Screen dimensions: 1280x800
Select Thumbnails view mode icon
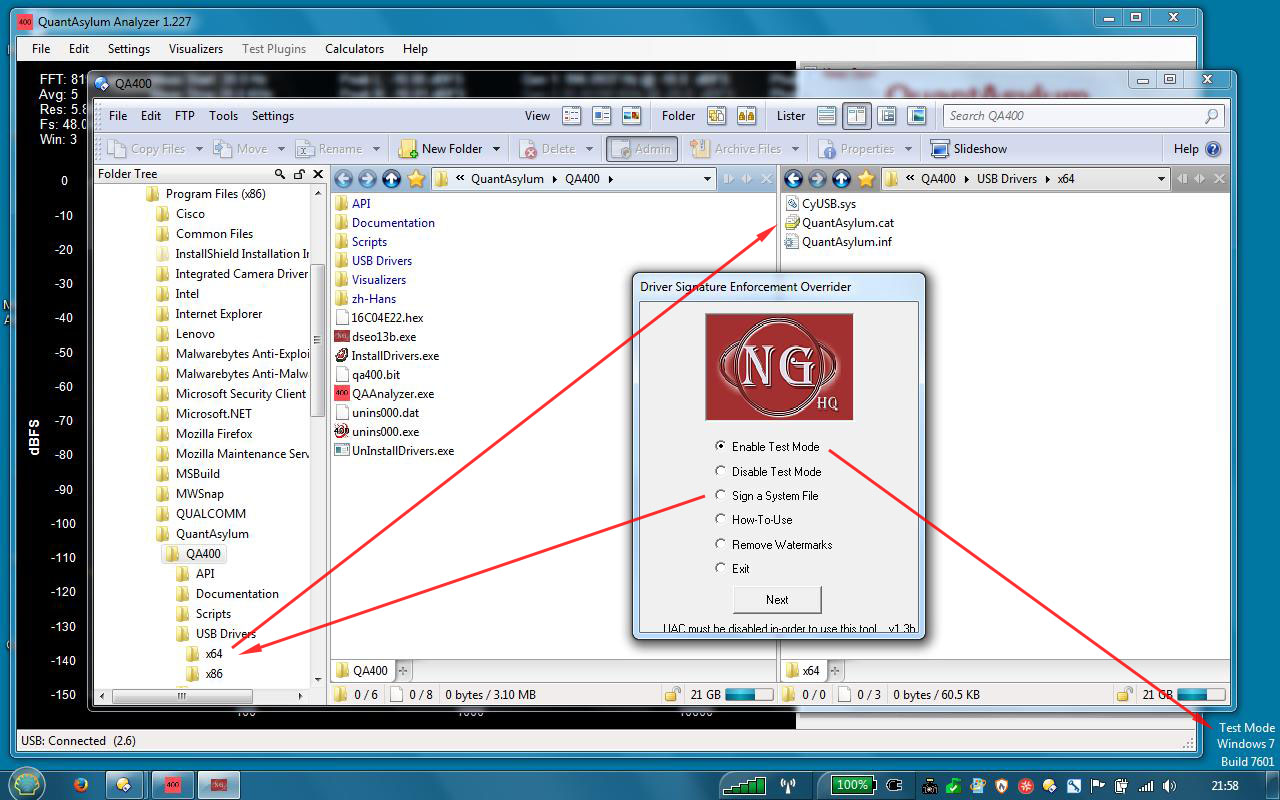[631, 116]
